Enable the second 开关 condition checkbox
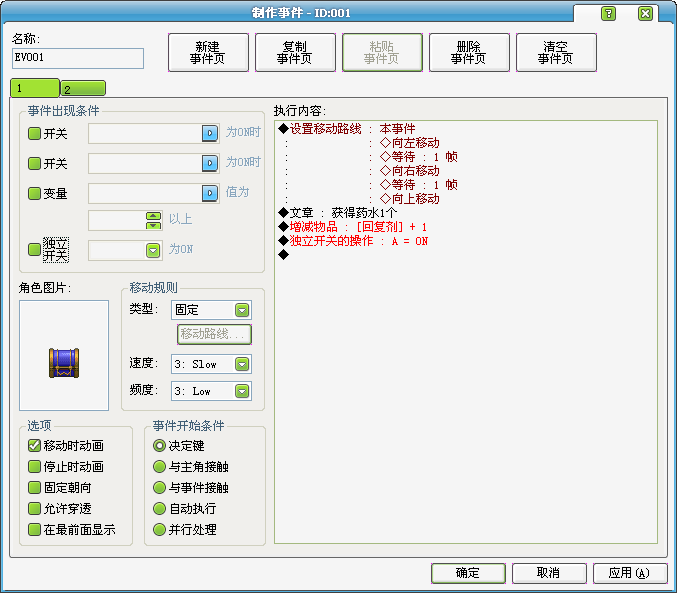Image resolution: width=677 pixels, height=593 pixels. click(x=34, y=163)
